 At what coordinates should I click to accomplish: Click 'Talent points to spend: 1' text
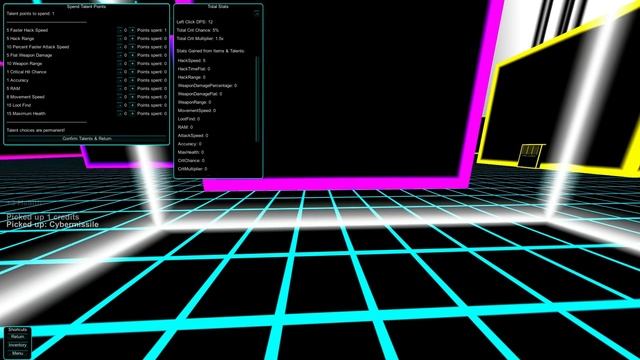pyautogui.click(x=30, y=13)
